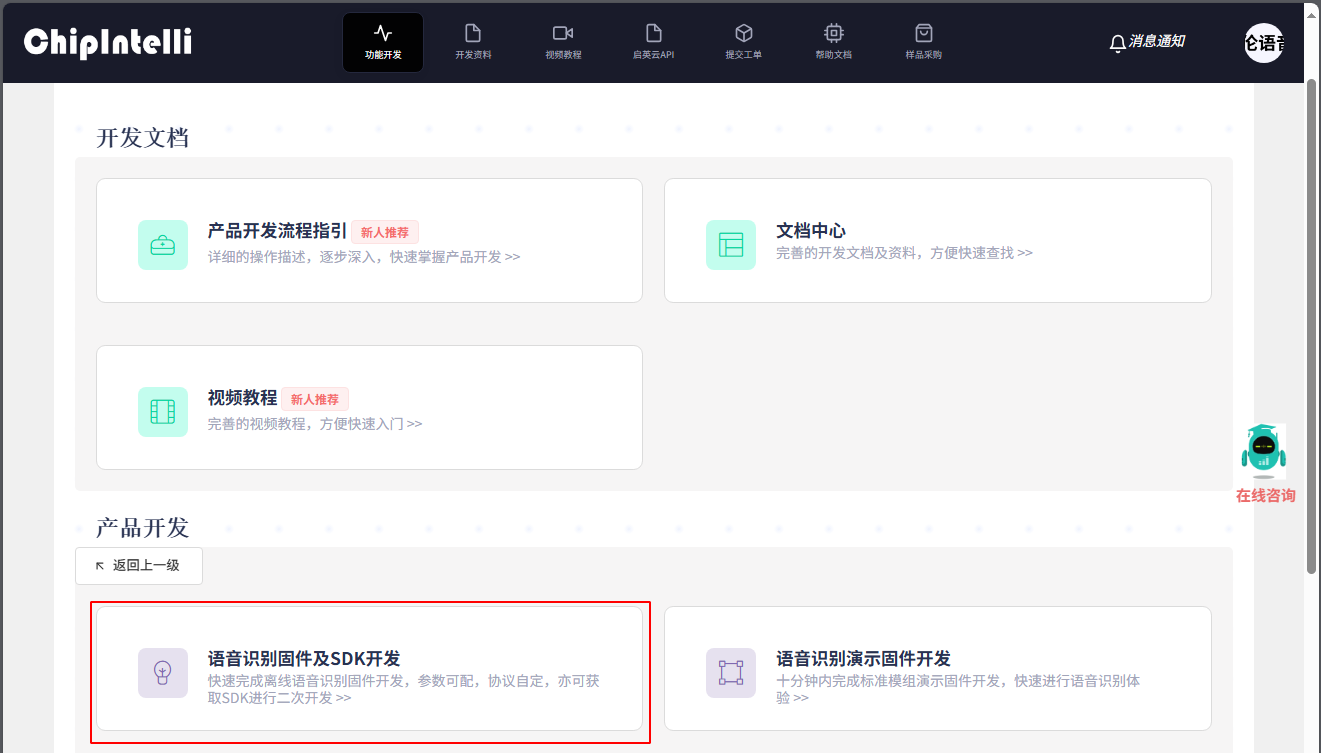This screenshot has width=1321, height=753.
Task: Click the briefcase icon for 产品开发流程指引
Action: click(x=163, y=245)
